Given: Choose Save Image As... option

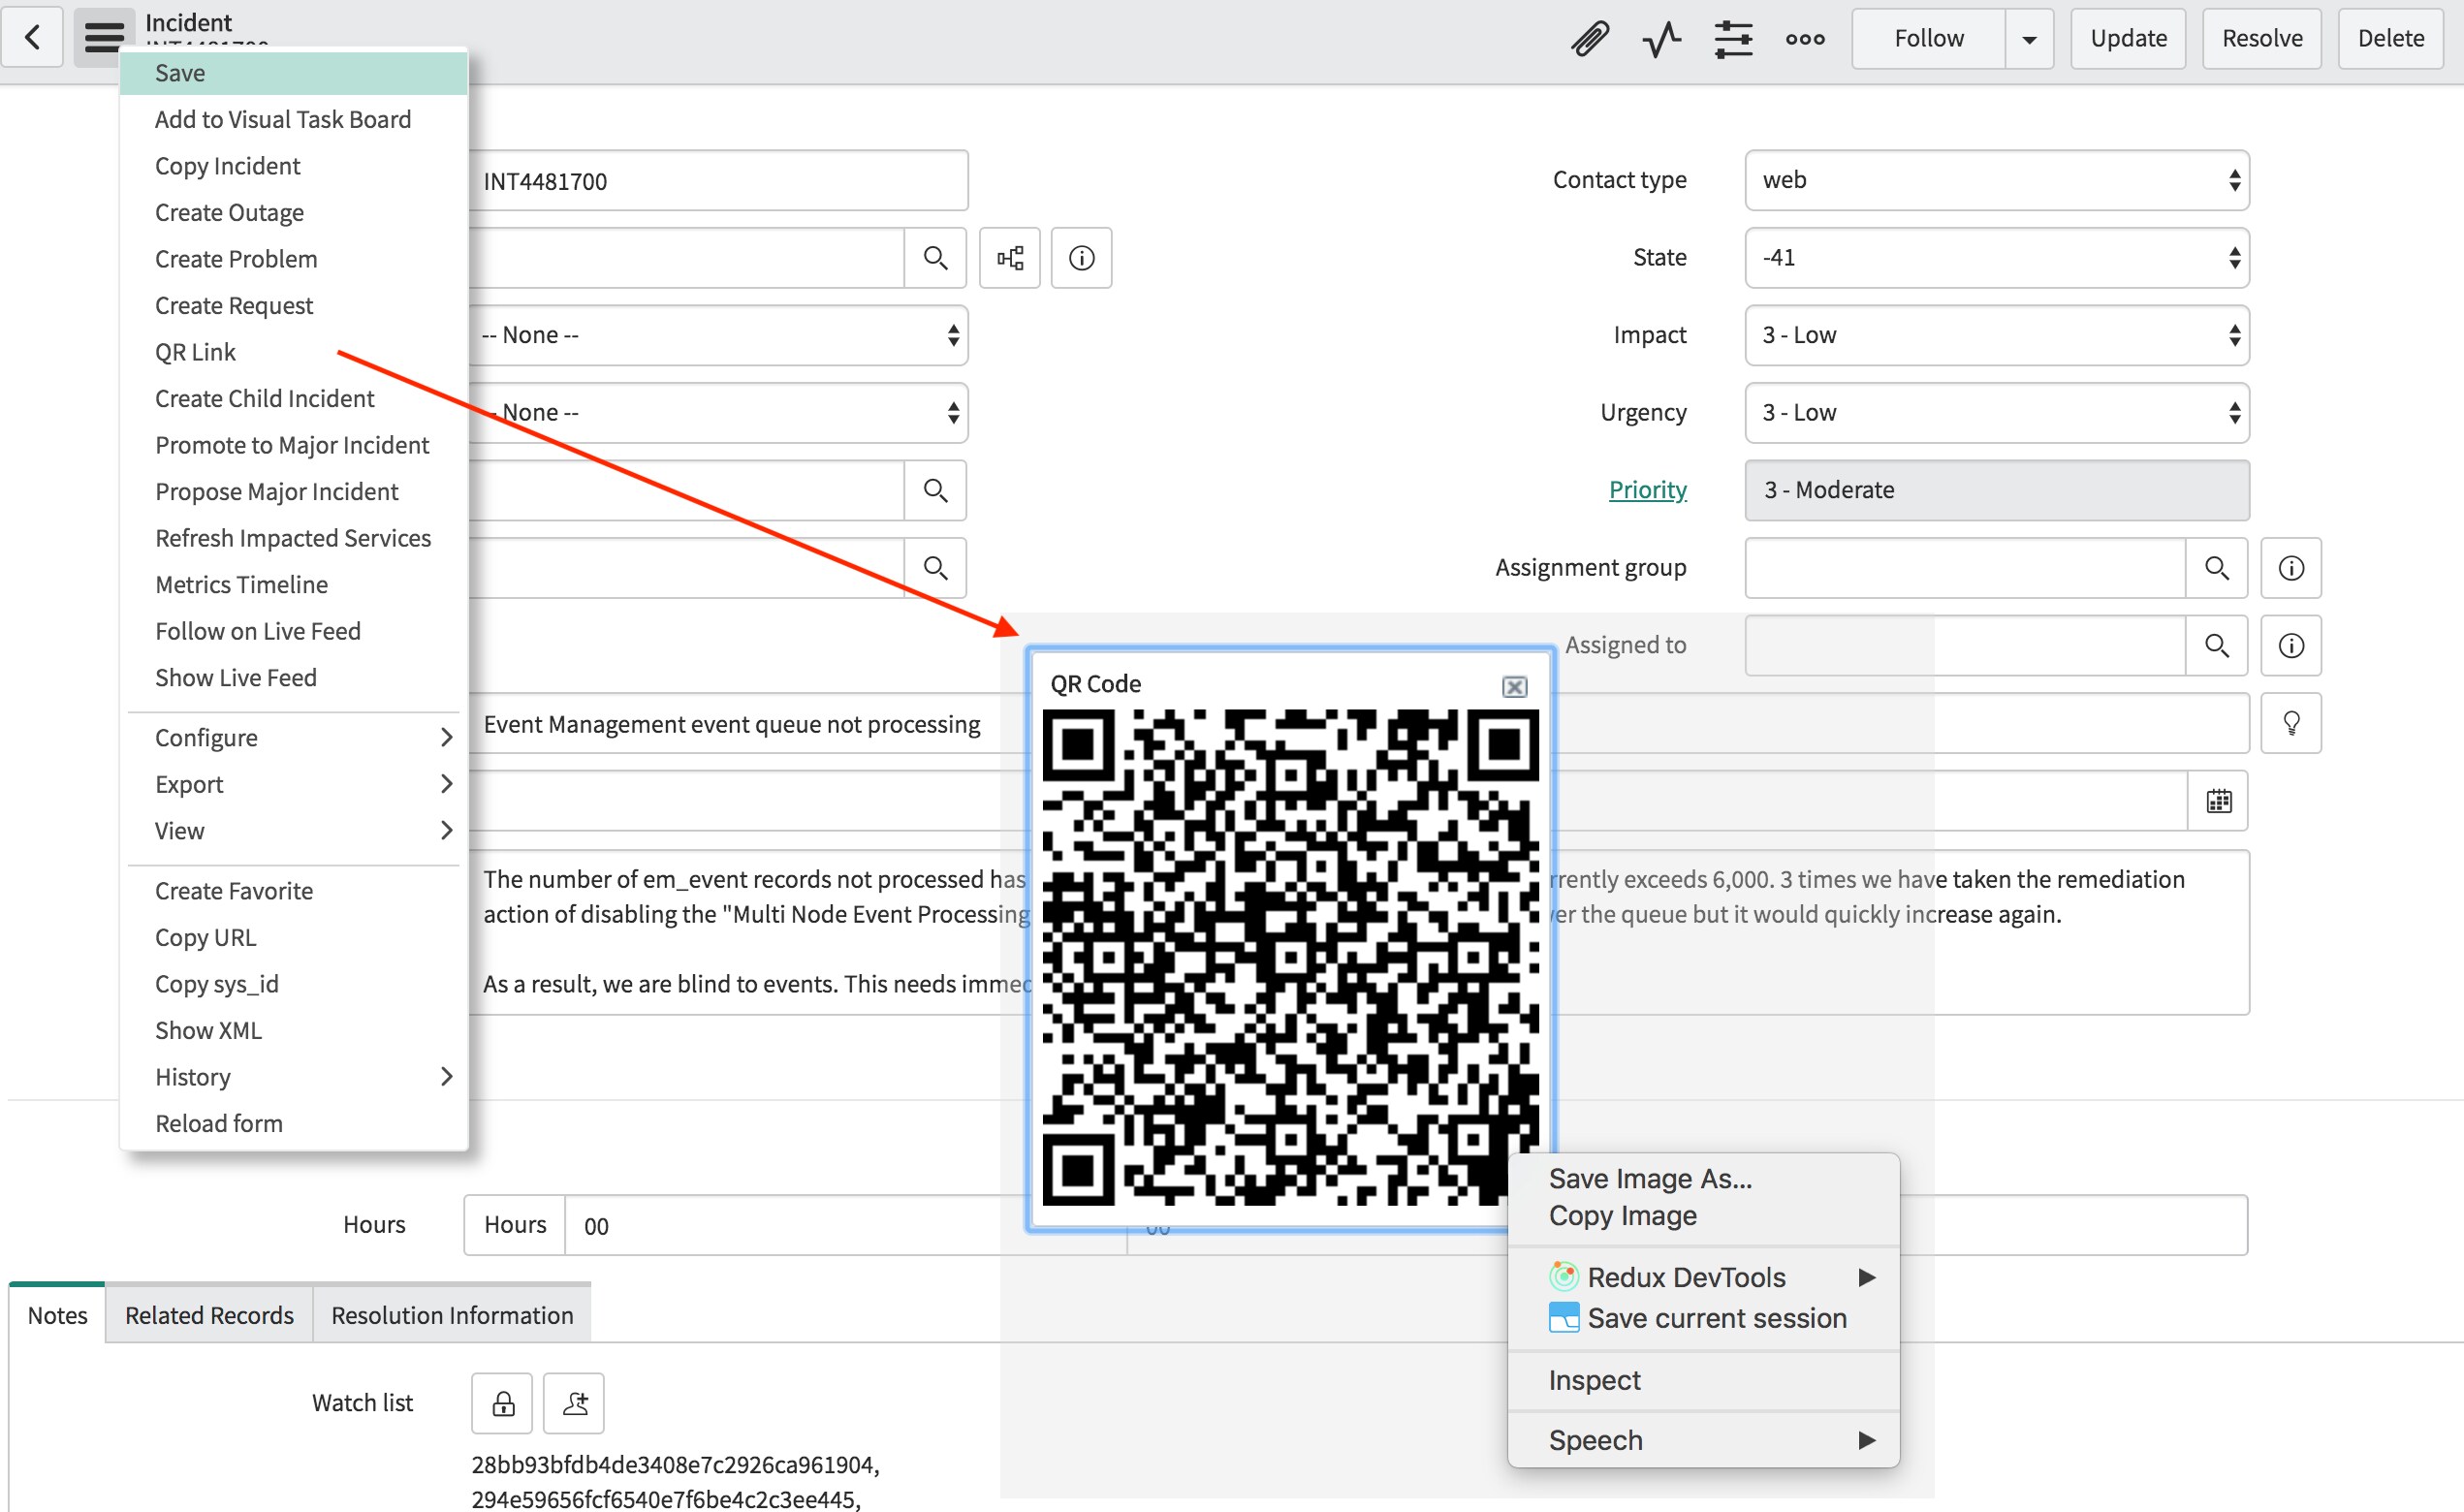Looking at the screenshot, I should 1703,1178.
